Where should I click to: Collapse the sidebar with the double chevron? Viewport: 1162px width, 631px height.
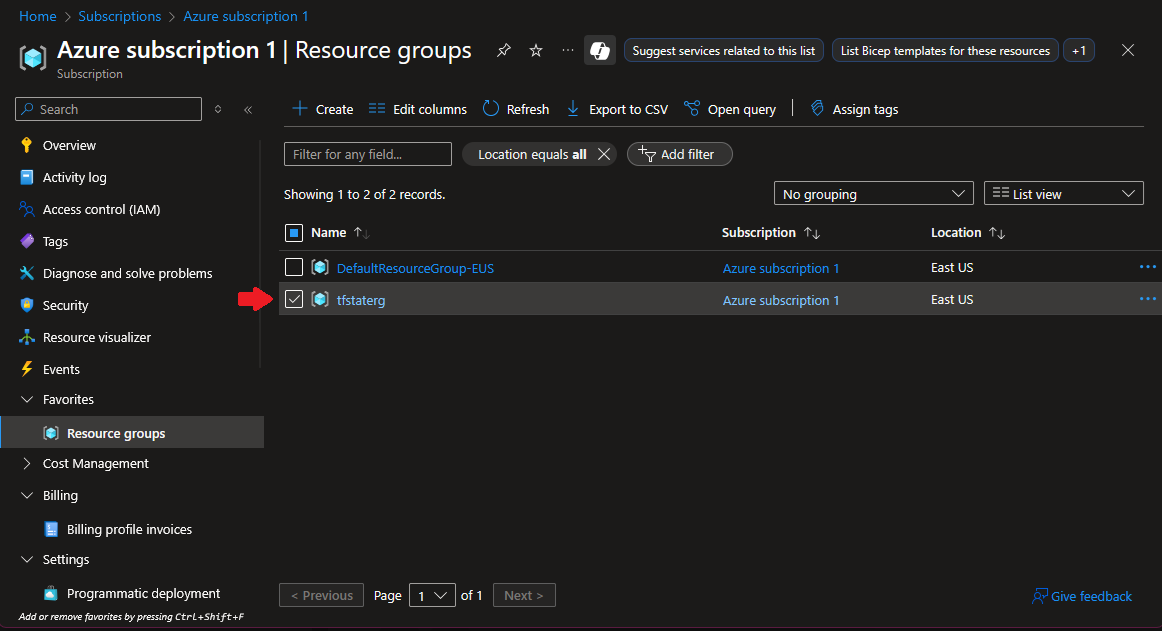tap(248, 110)
